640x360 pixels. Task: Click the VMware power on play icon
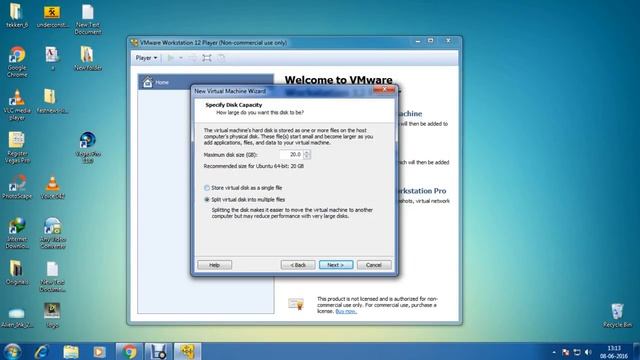point(171,58)
